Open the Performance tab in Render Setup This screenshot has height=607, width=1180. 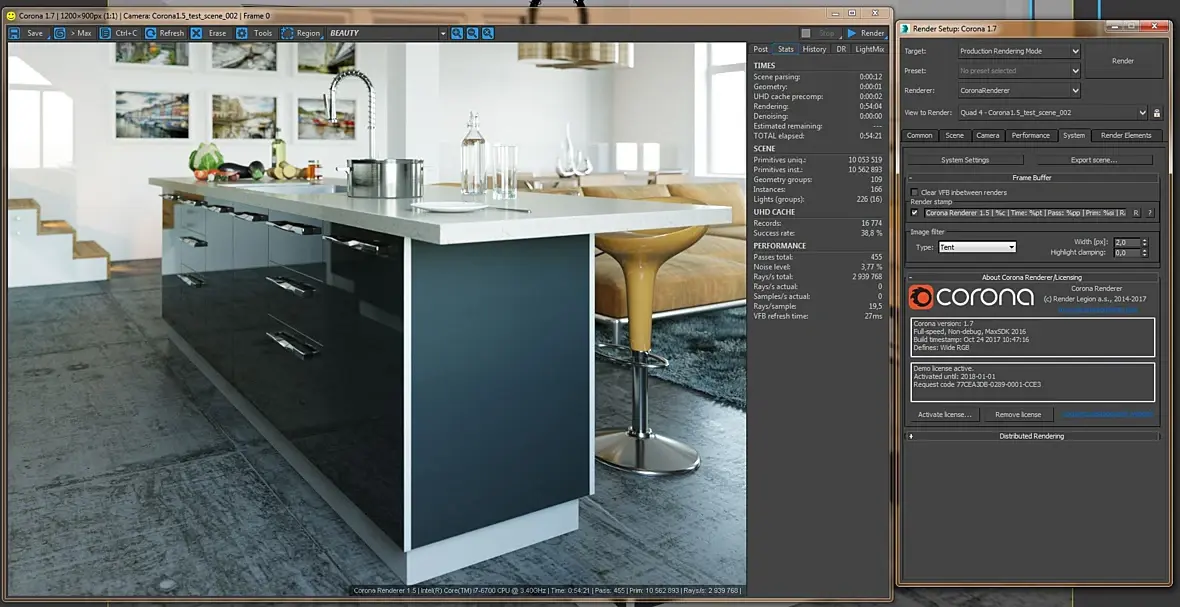tap(1030, 135)
